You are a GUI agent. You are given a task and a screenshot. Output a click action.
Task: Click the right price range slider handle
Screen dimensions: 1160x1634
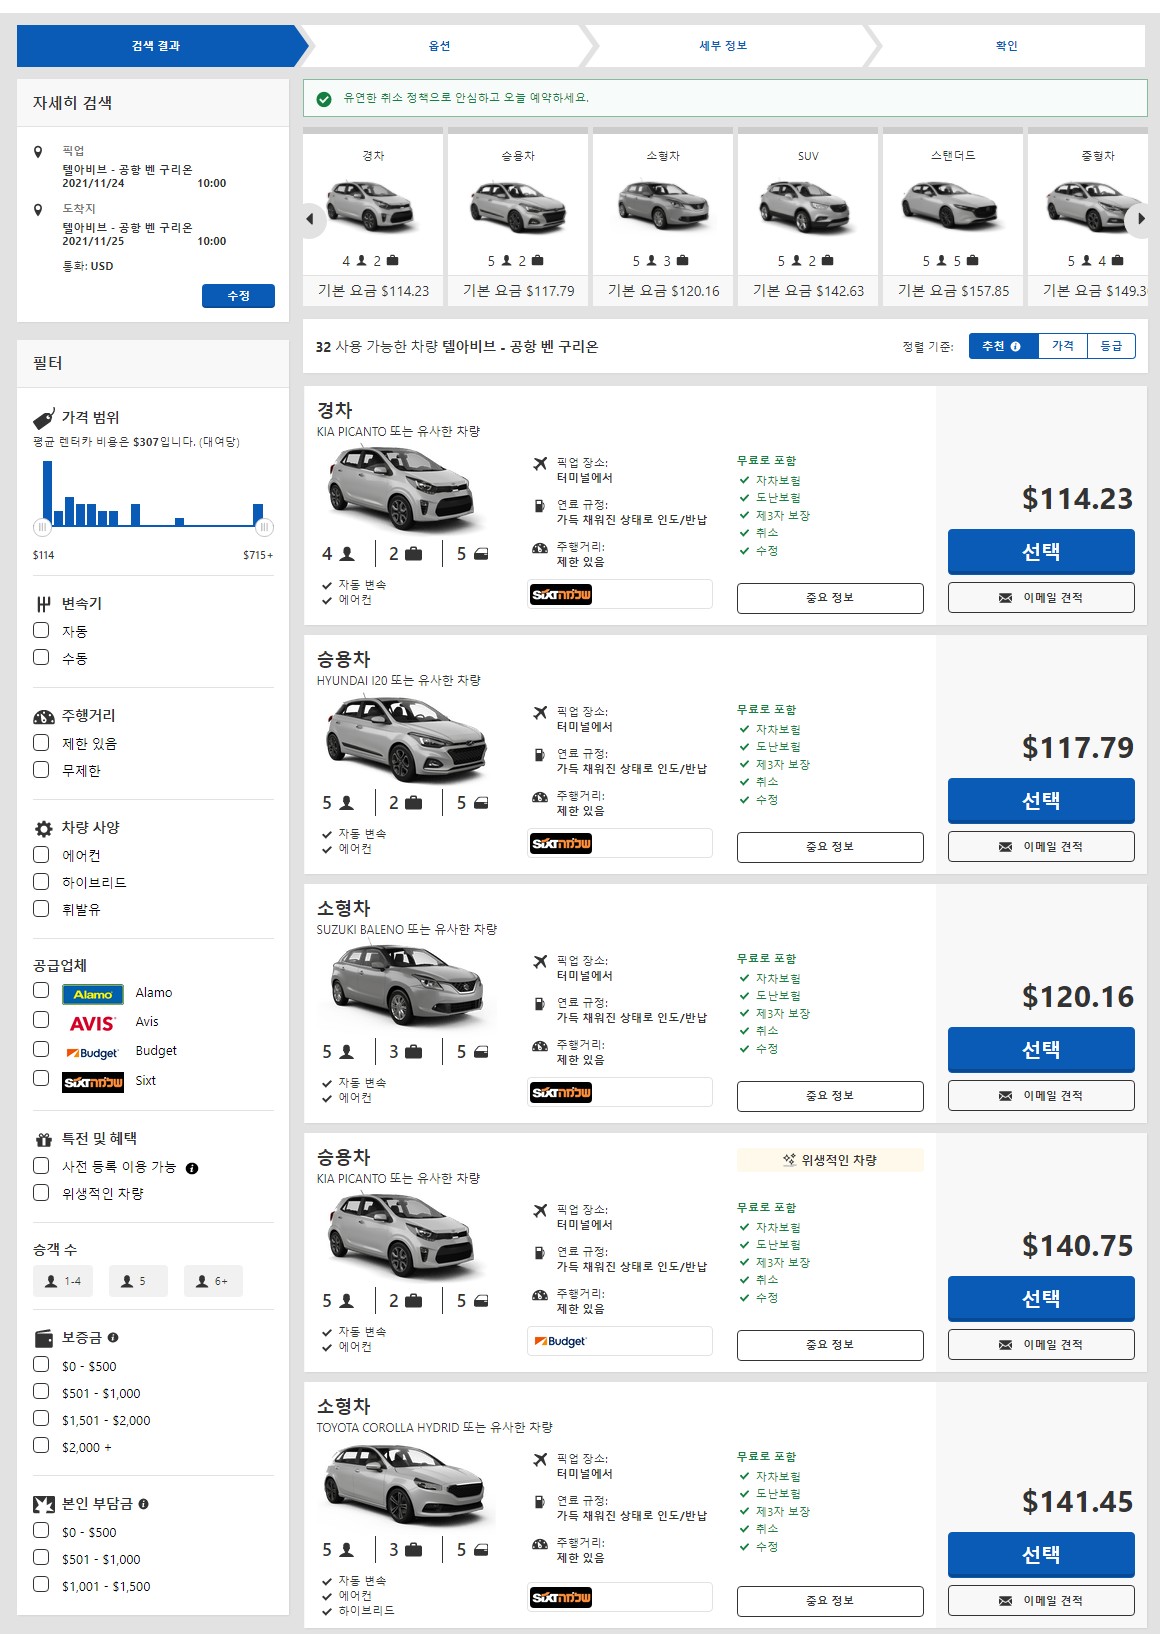(x=264, y=527)
